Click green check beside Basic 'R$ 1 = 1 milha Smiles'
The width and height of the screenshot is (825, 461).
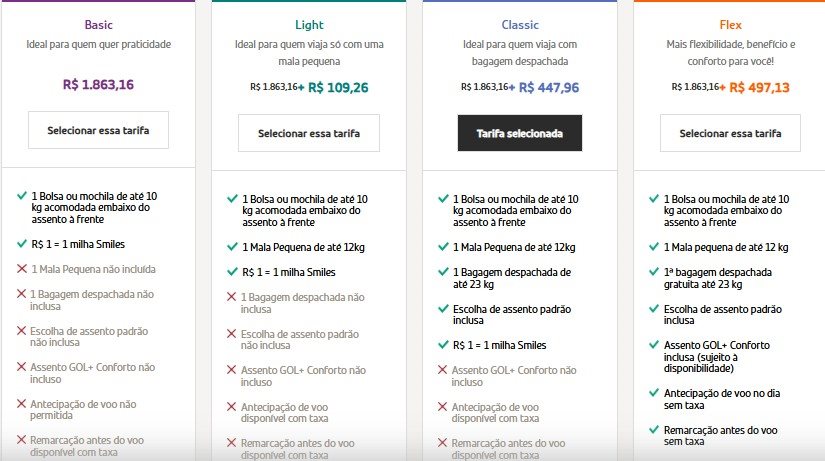click(22, 243)
